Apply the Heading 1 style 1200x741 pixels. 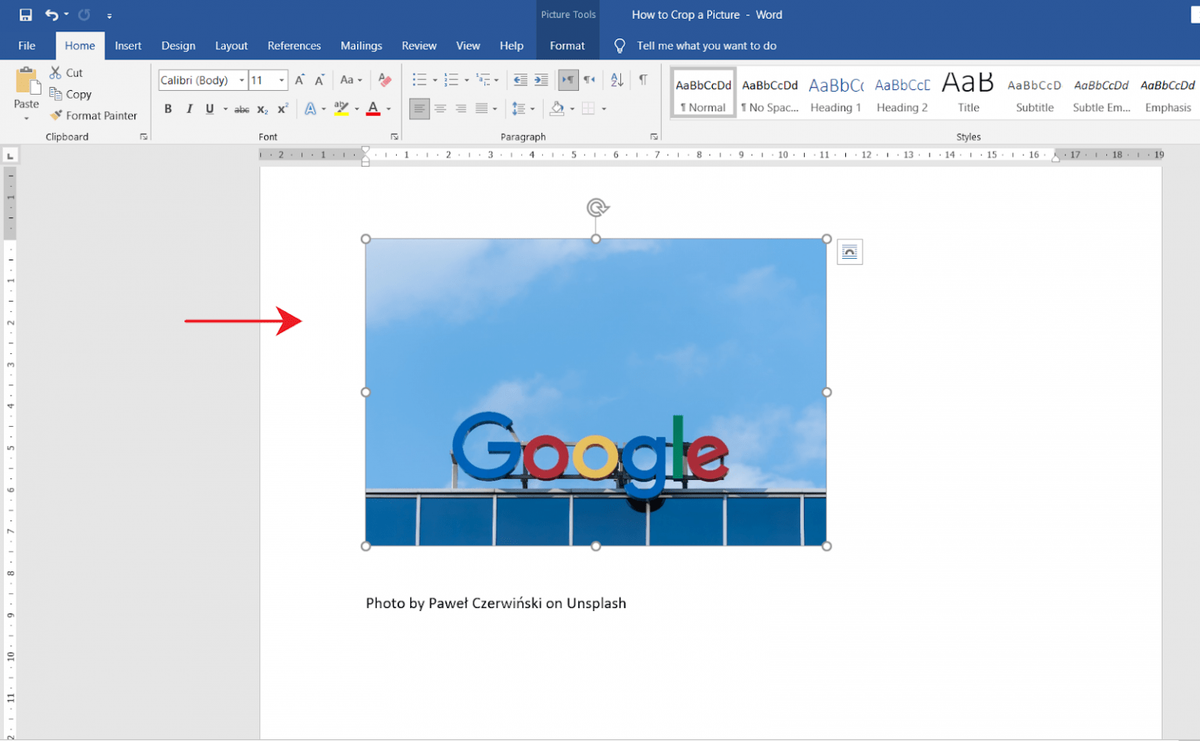point(835,93)
